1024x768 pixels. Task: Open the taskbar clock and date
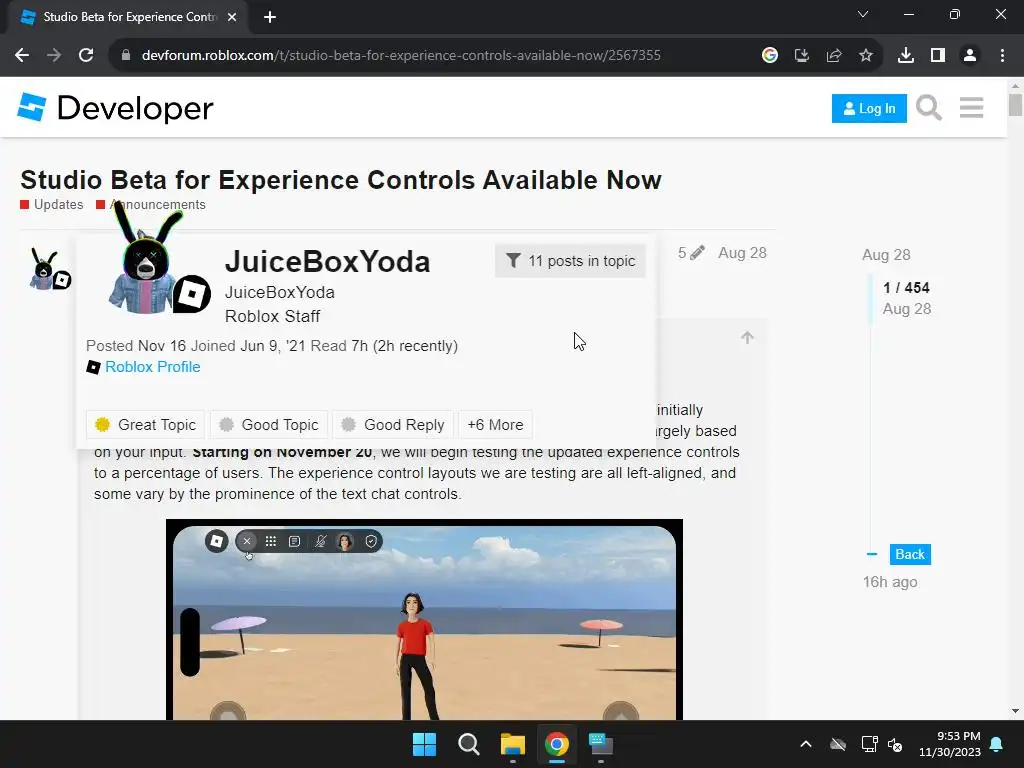(950, 744)
